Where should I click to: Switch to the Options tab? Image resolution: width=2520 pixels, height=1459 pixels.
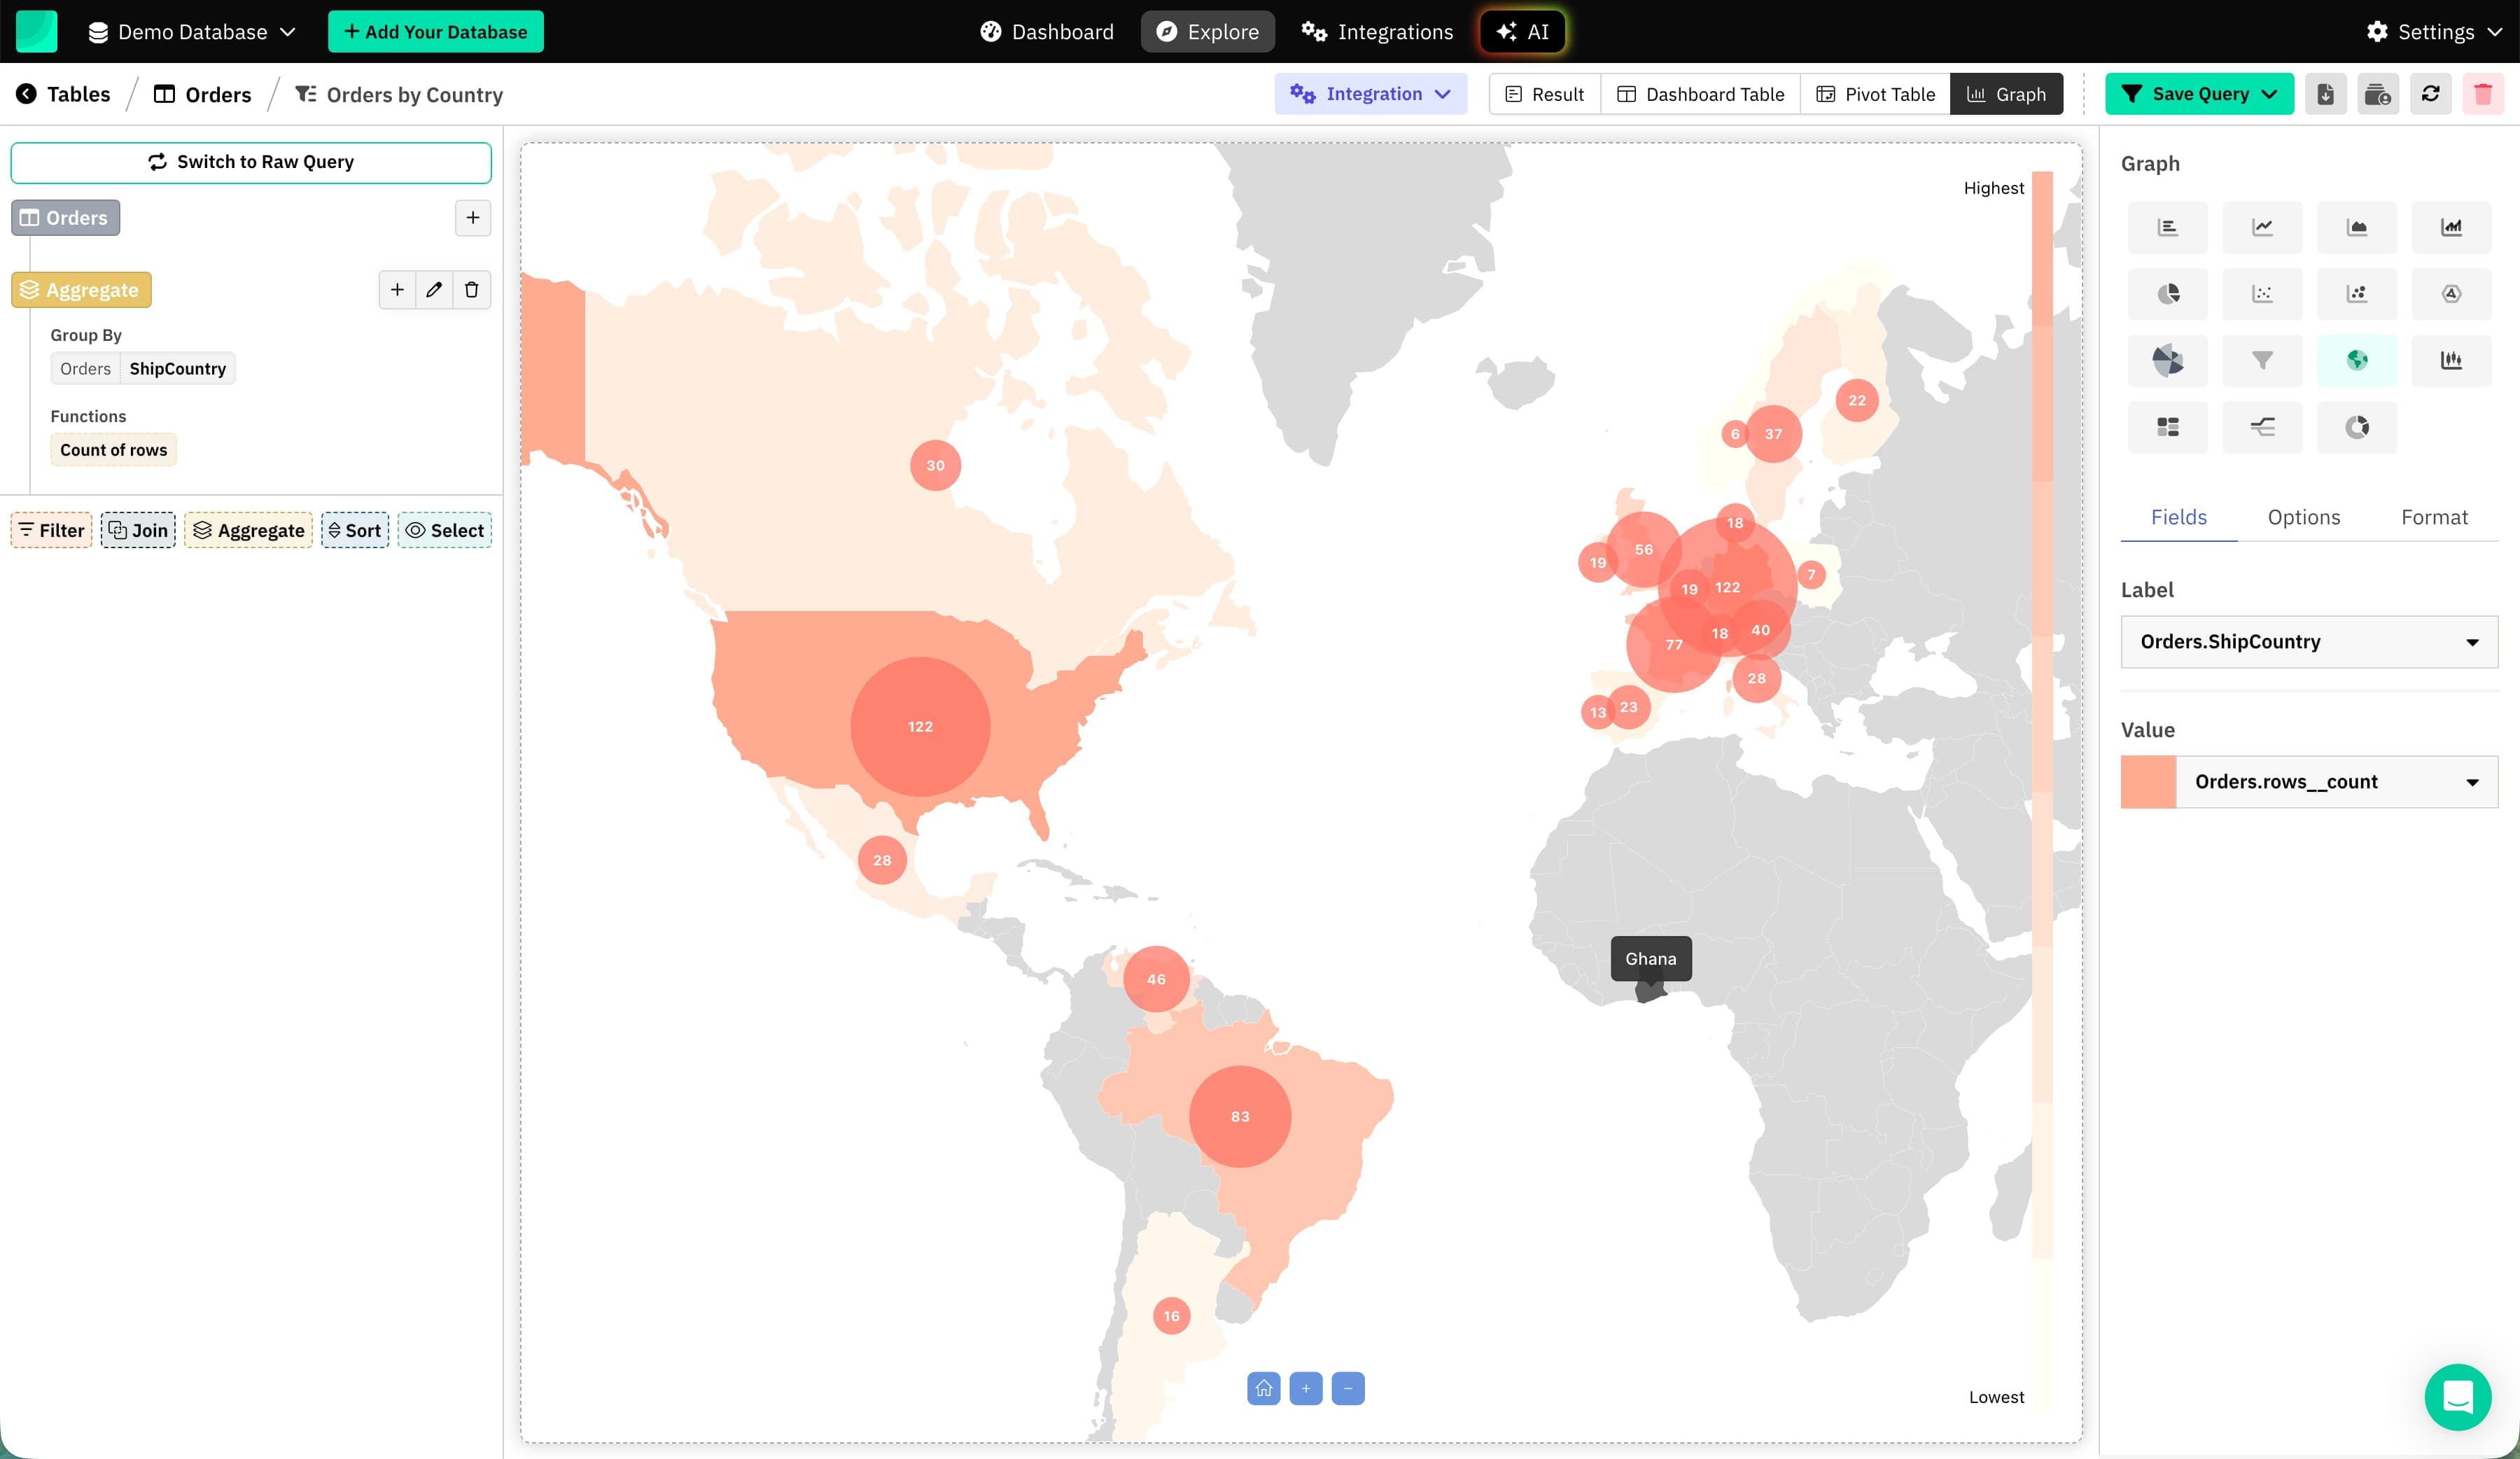point(2303,517)
